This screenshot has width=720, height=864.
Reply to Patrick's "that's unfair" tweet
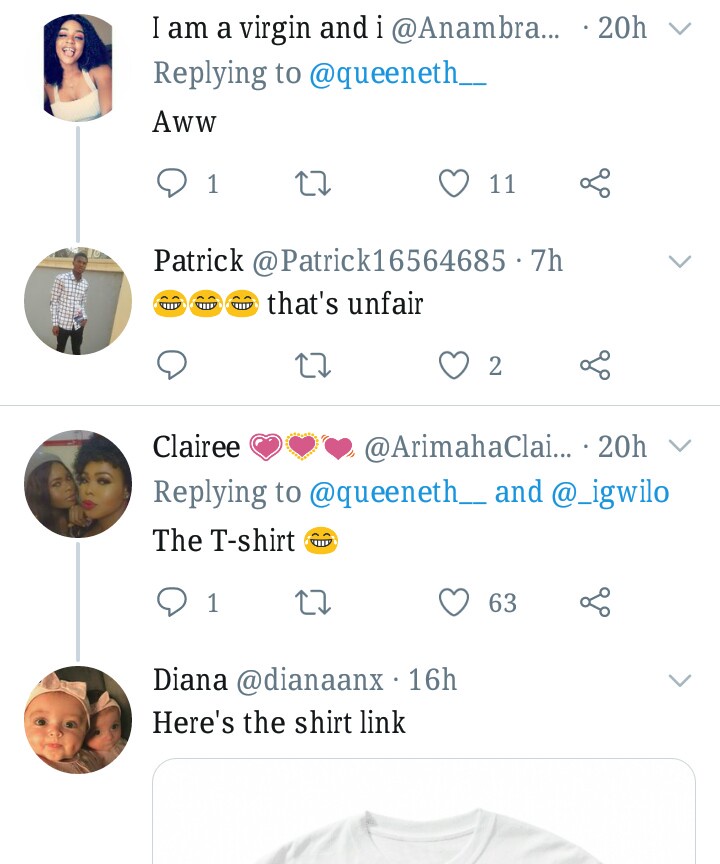pos(173,366)
